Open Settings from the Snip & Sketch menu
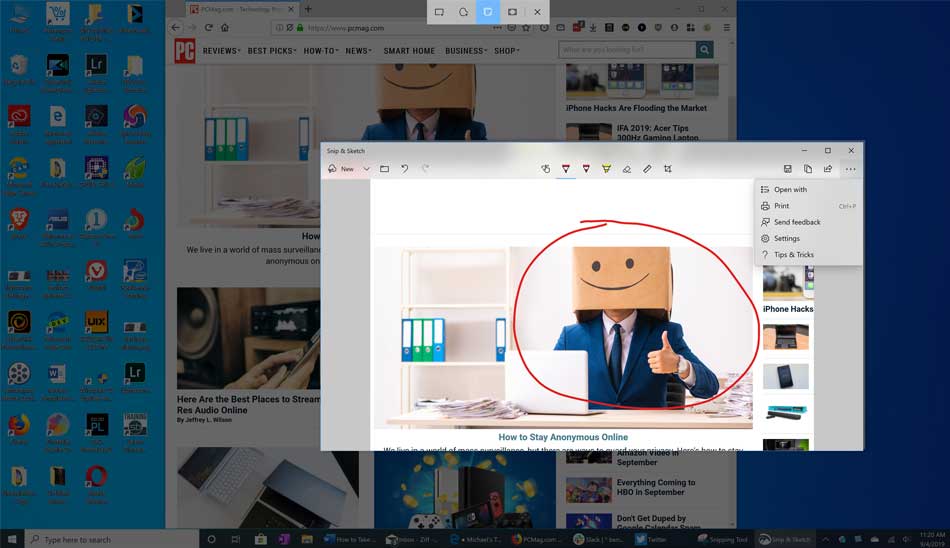The width and height of the screenshot is (950, 548). pos(808,239)
